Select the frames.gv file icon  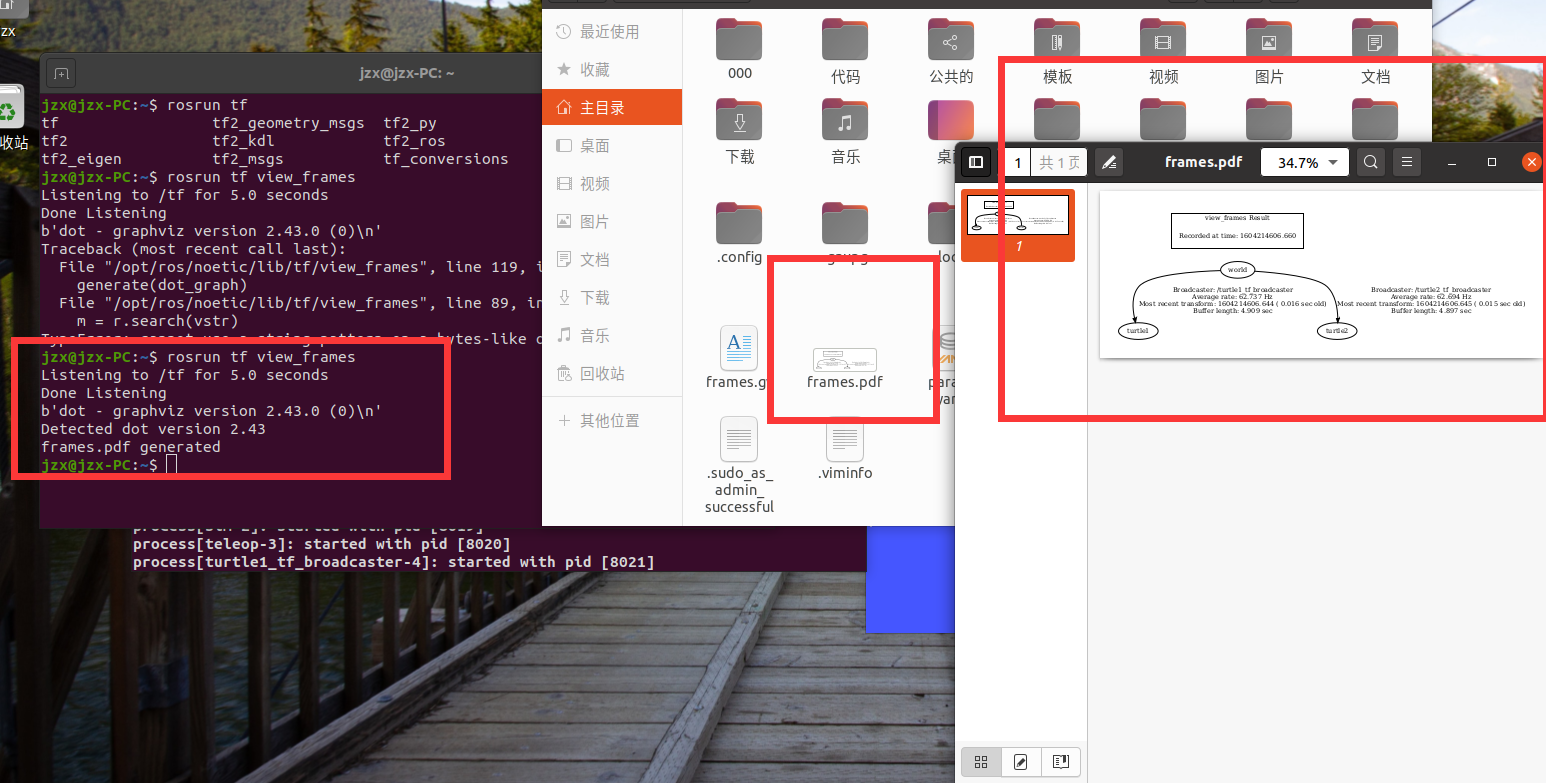click(x=739, y=347)
